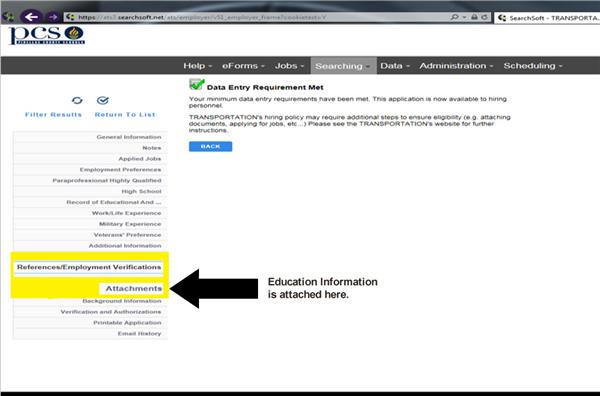600x396 pixels.
Task: Click the Data Entry Requirement Met heading
Action: pyautogui.click(x=265, y=87)
